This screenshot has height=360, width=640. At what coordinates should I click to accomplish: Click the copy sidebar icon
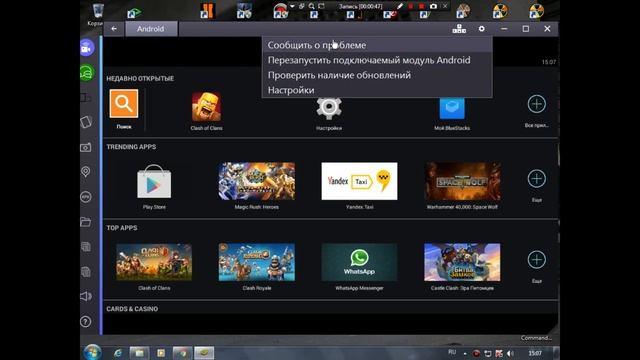86,247
